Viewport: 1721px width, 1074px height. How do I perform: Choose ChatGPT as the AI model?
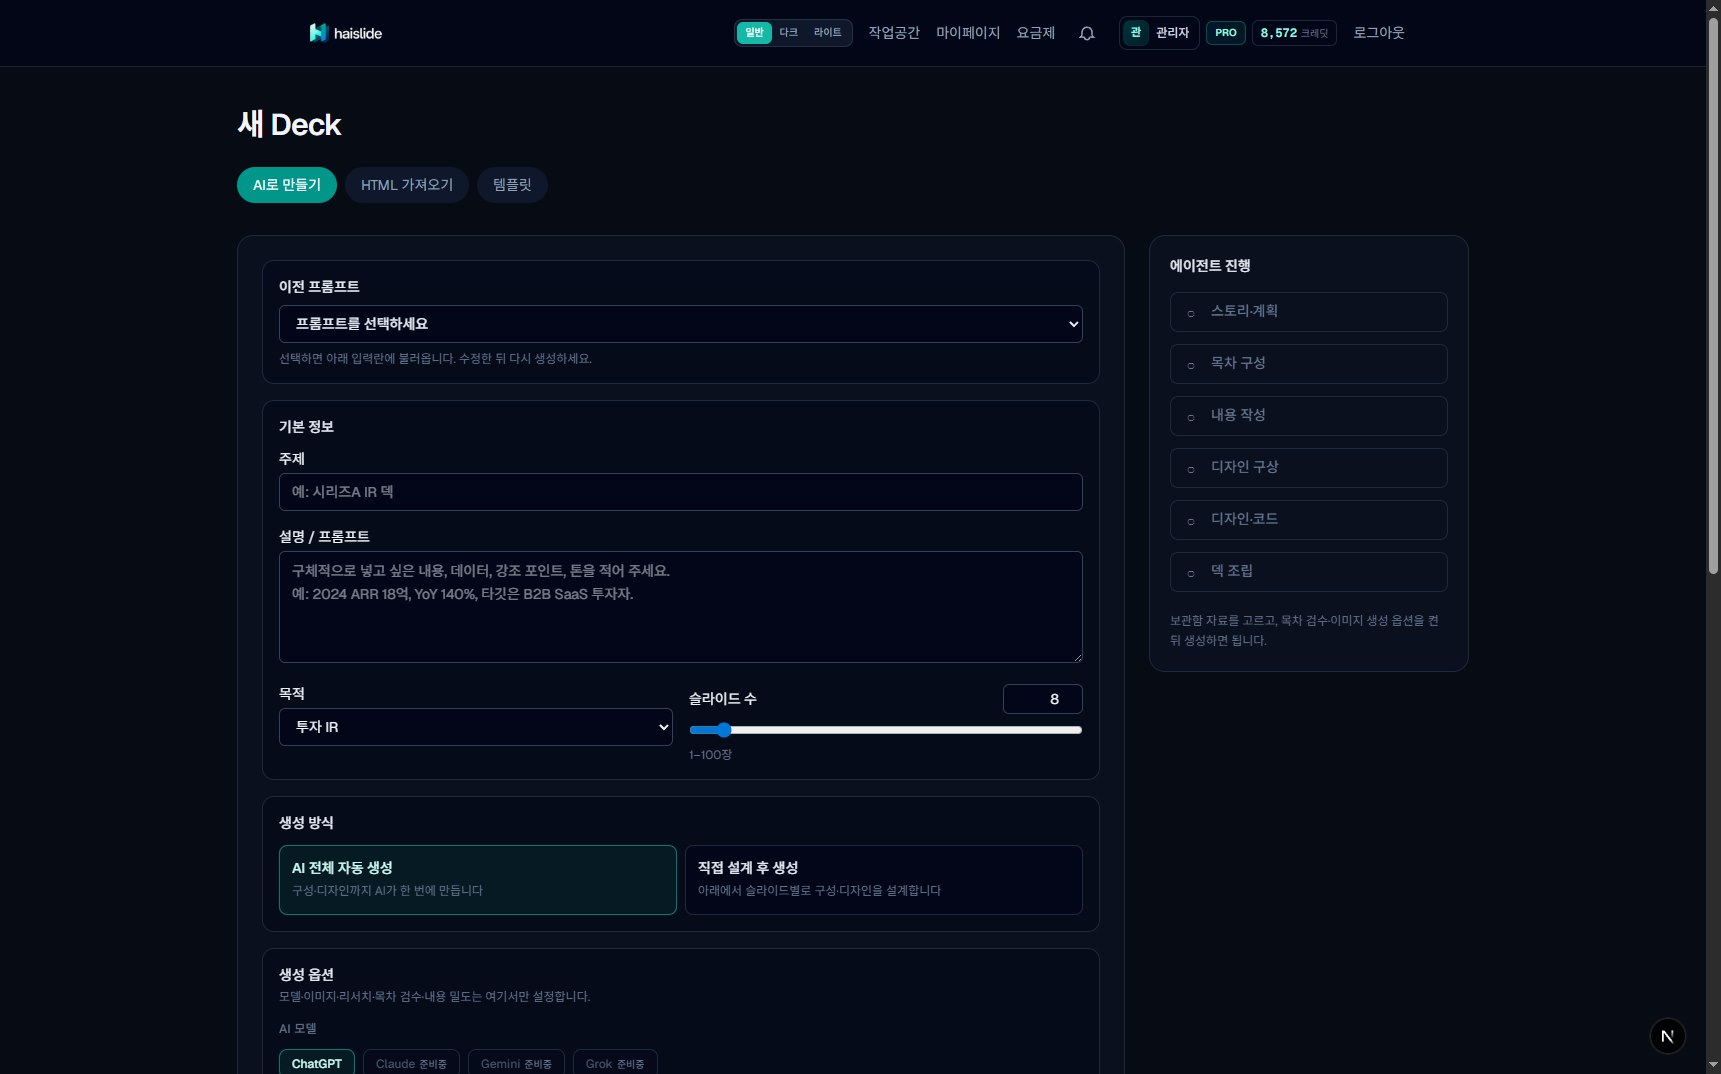317,1063
